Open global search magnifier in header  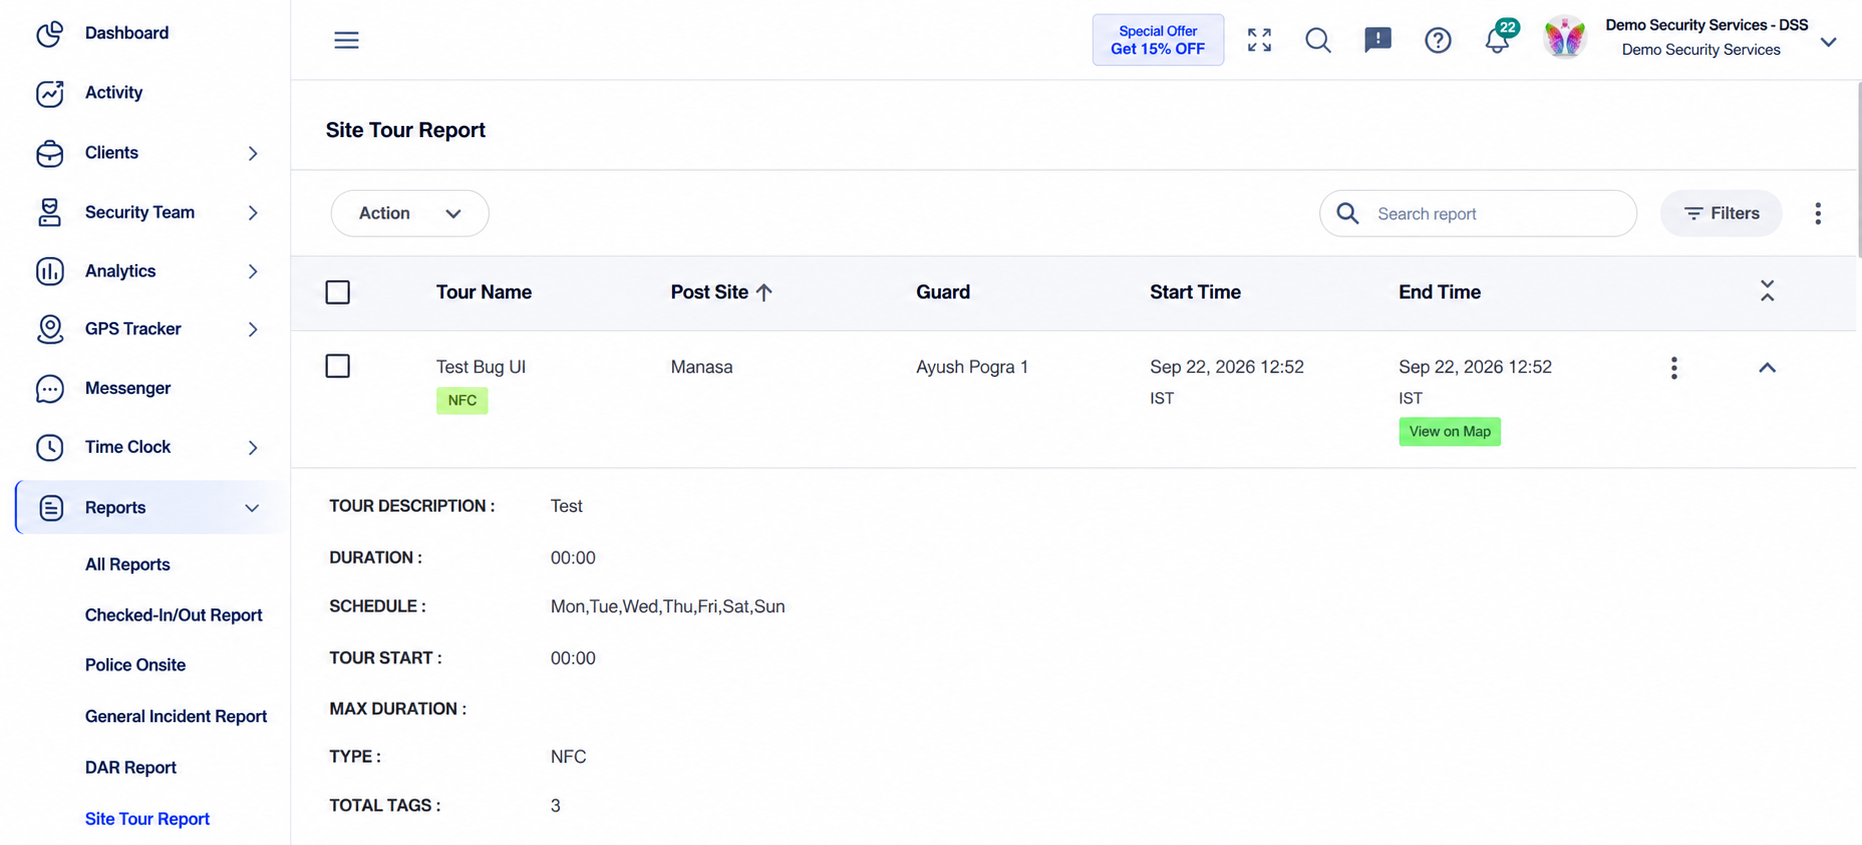point(1318,40)
